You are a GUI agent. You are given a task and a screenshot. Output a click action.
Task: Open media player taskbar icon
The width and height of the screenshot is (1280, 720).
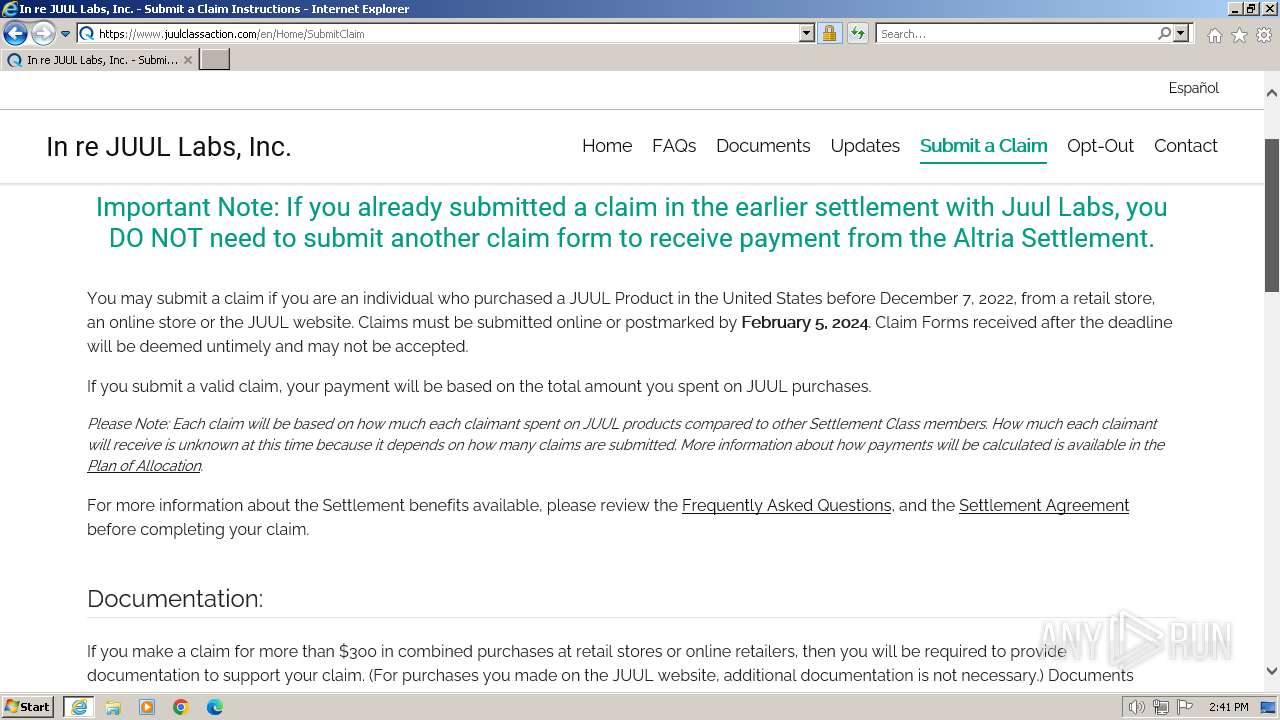[x=147, y=707]
